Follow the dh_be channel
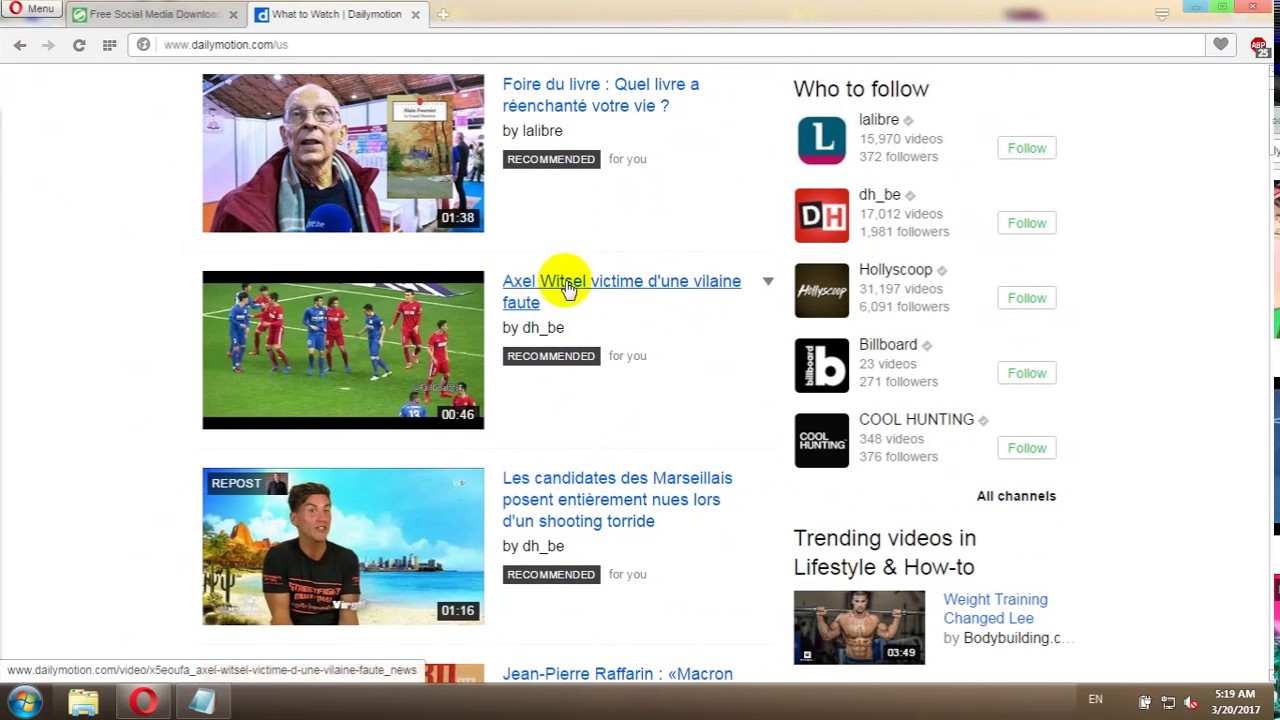The height and width of the screenshot is (720, 1280). click(1027, 223)
